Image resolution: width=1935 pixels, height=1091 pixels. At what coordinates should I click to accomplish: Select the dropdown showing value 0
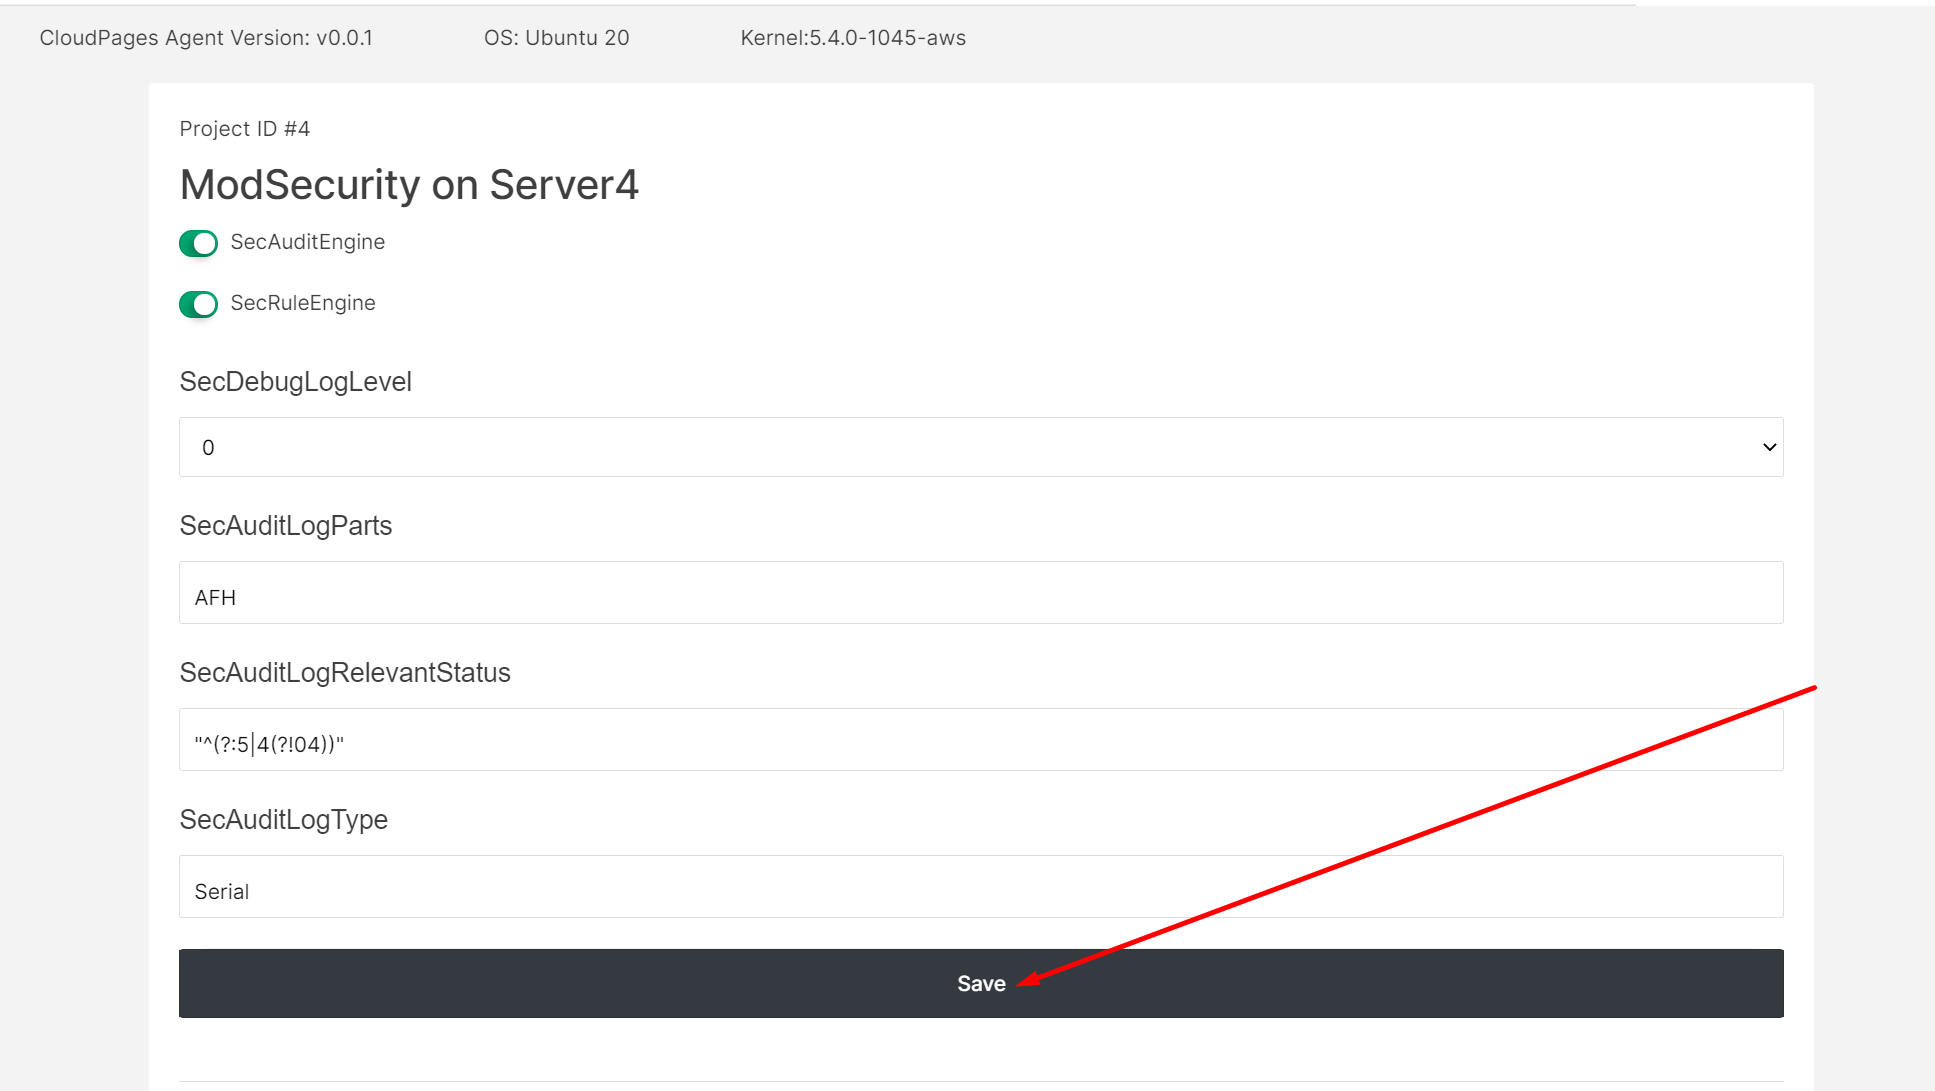(980, 447)
